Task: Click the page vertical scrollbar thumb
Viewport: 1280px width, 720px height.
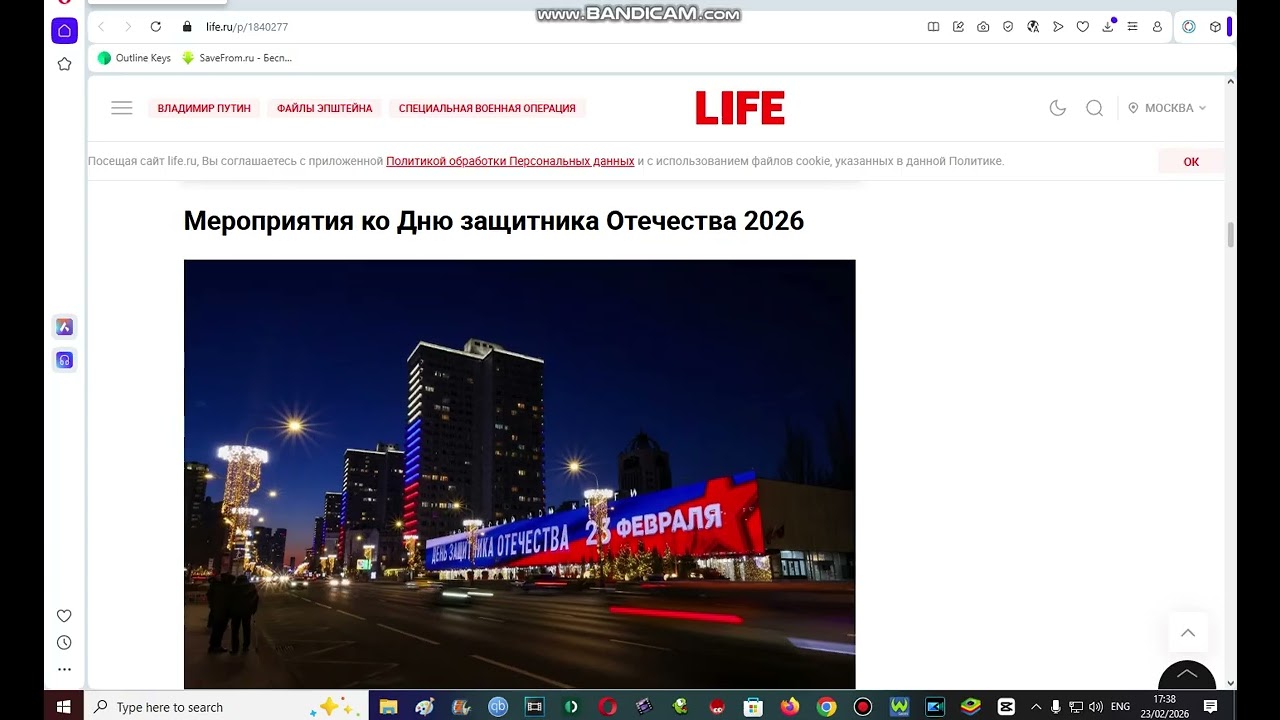Action: point(1231,236)
